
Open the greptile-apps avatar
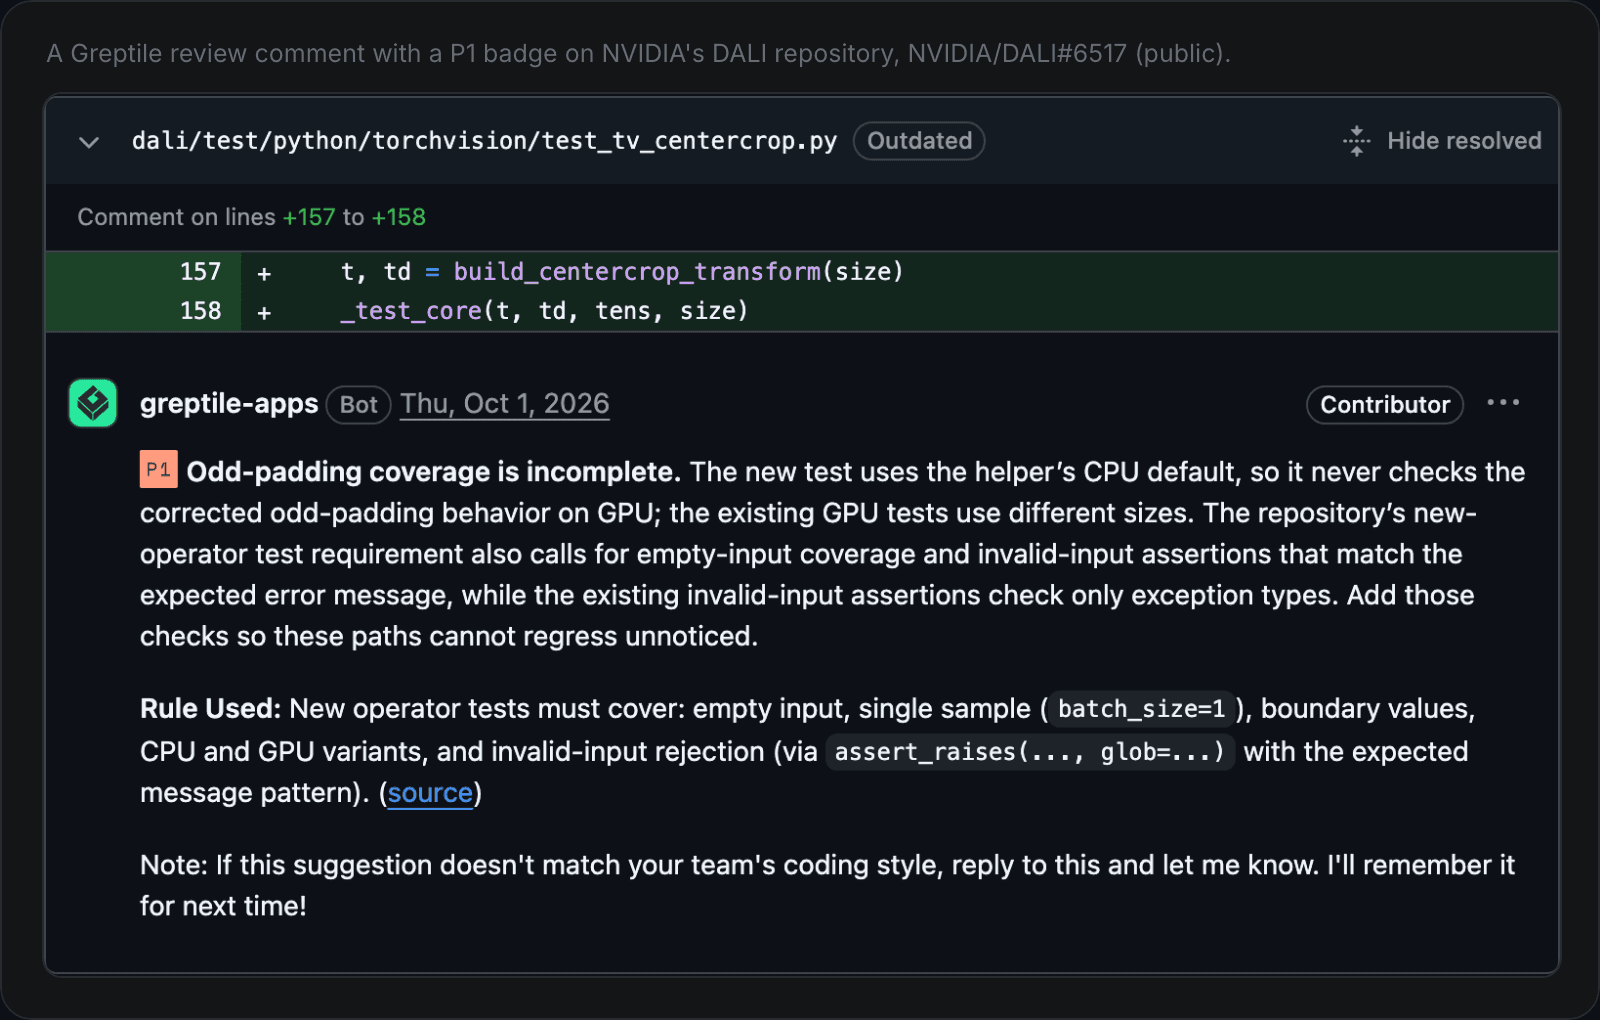93,403
